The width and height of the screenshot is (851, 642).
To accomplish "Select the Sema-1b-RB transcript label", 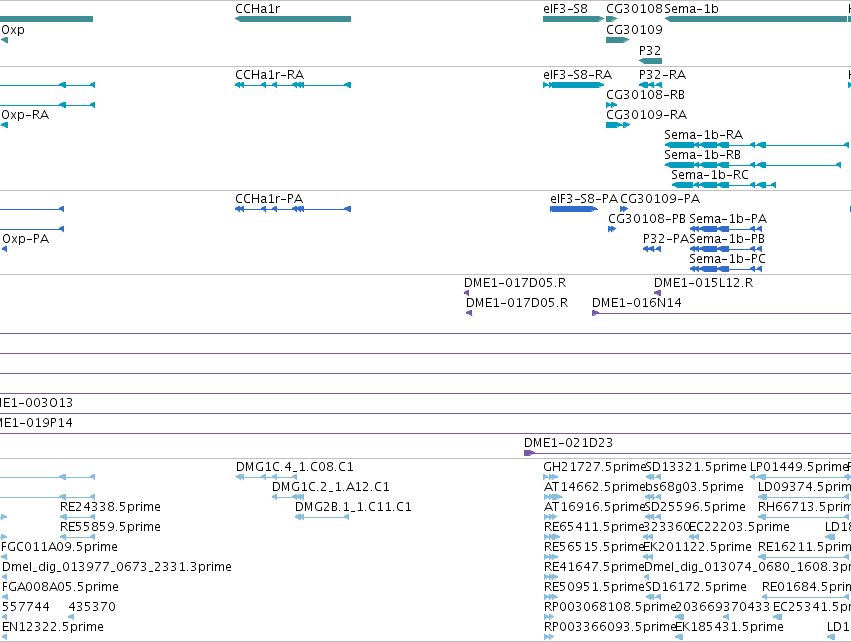I will coord(702,155).
